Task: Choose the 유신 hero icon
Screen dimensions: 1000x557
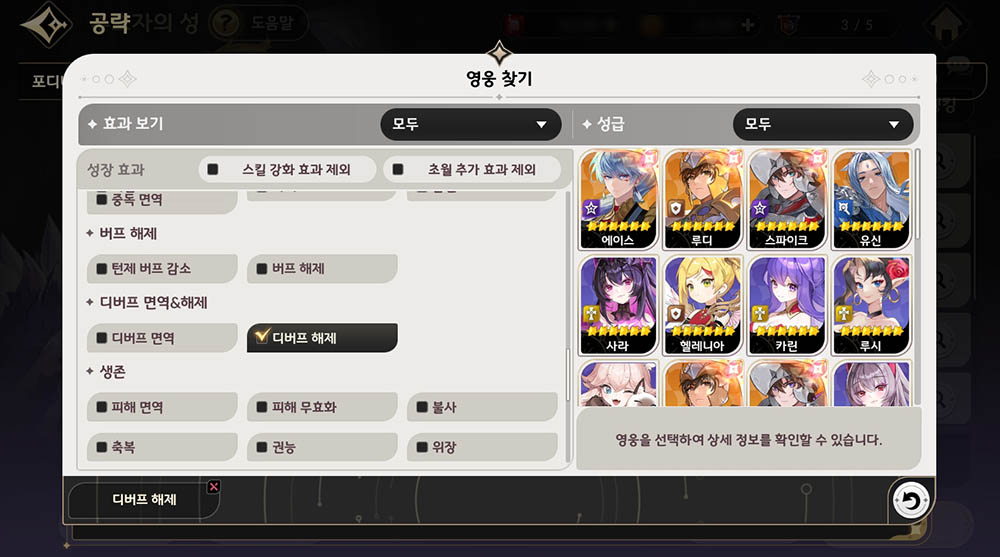Action: pyautogui.click(x=871, y=200)
